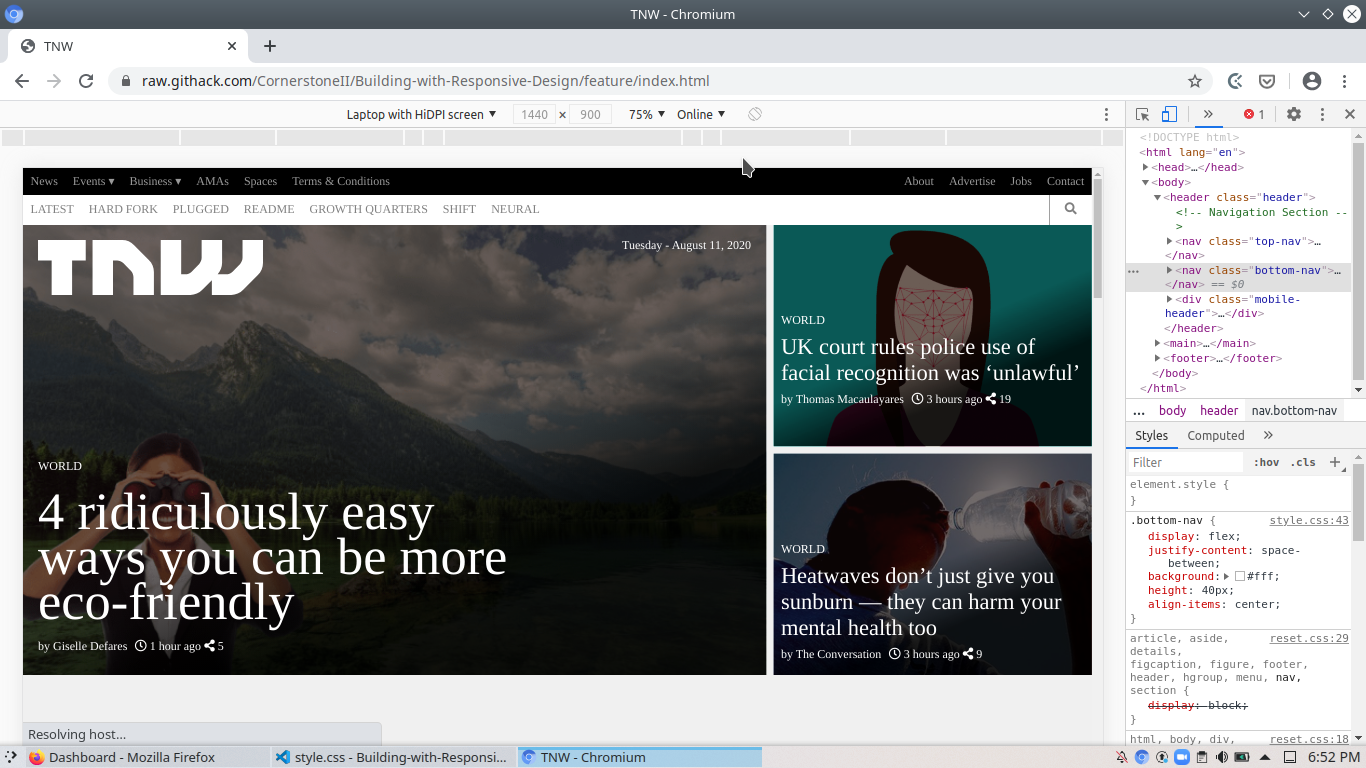Click the browser back arrow

tap(22, 81)
